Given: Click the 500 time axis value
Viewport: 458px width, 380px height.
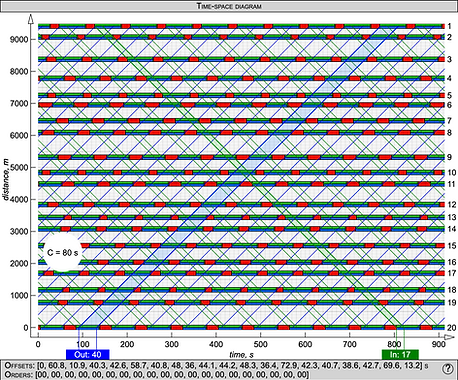Looking at the screenshot, I should pyautogui.click(x=260, y=344).
